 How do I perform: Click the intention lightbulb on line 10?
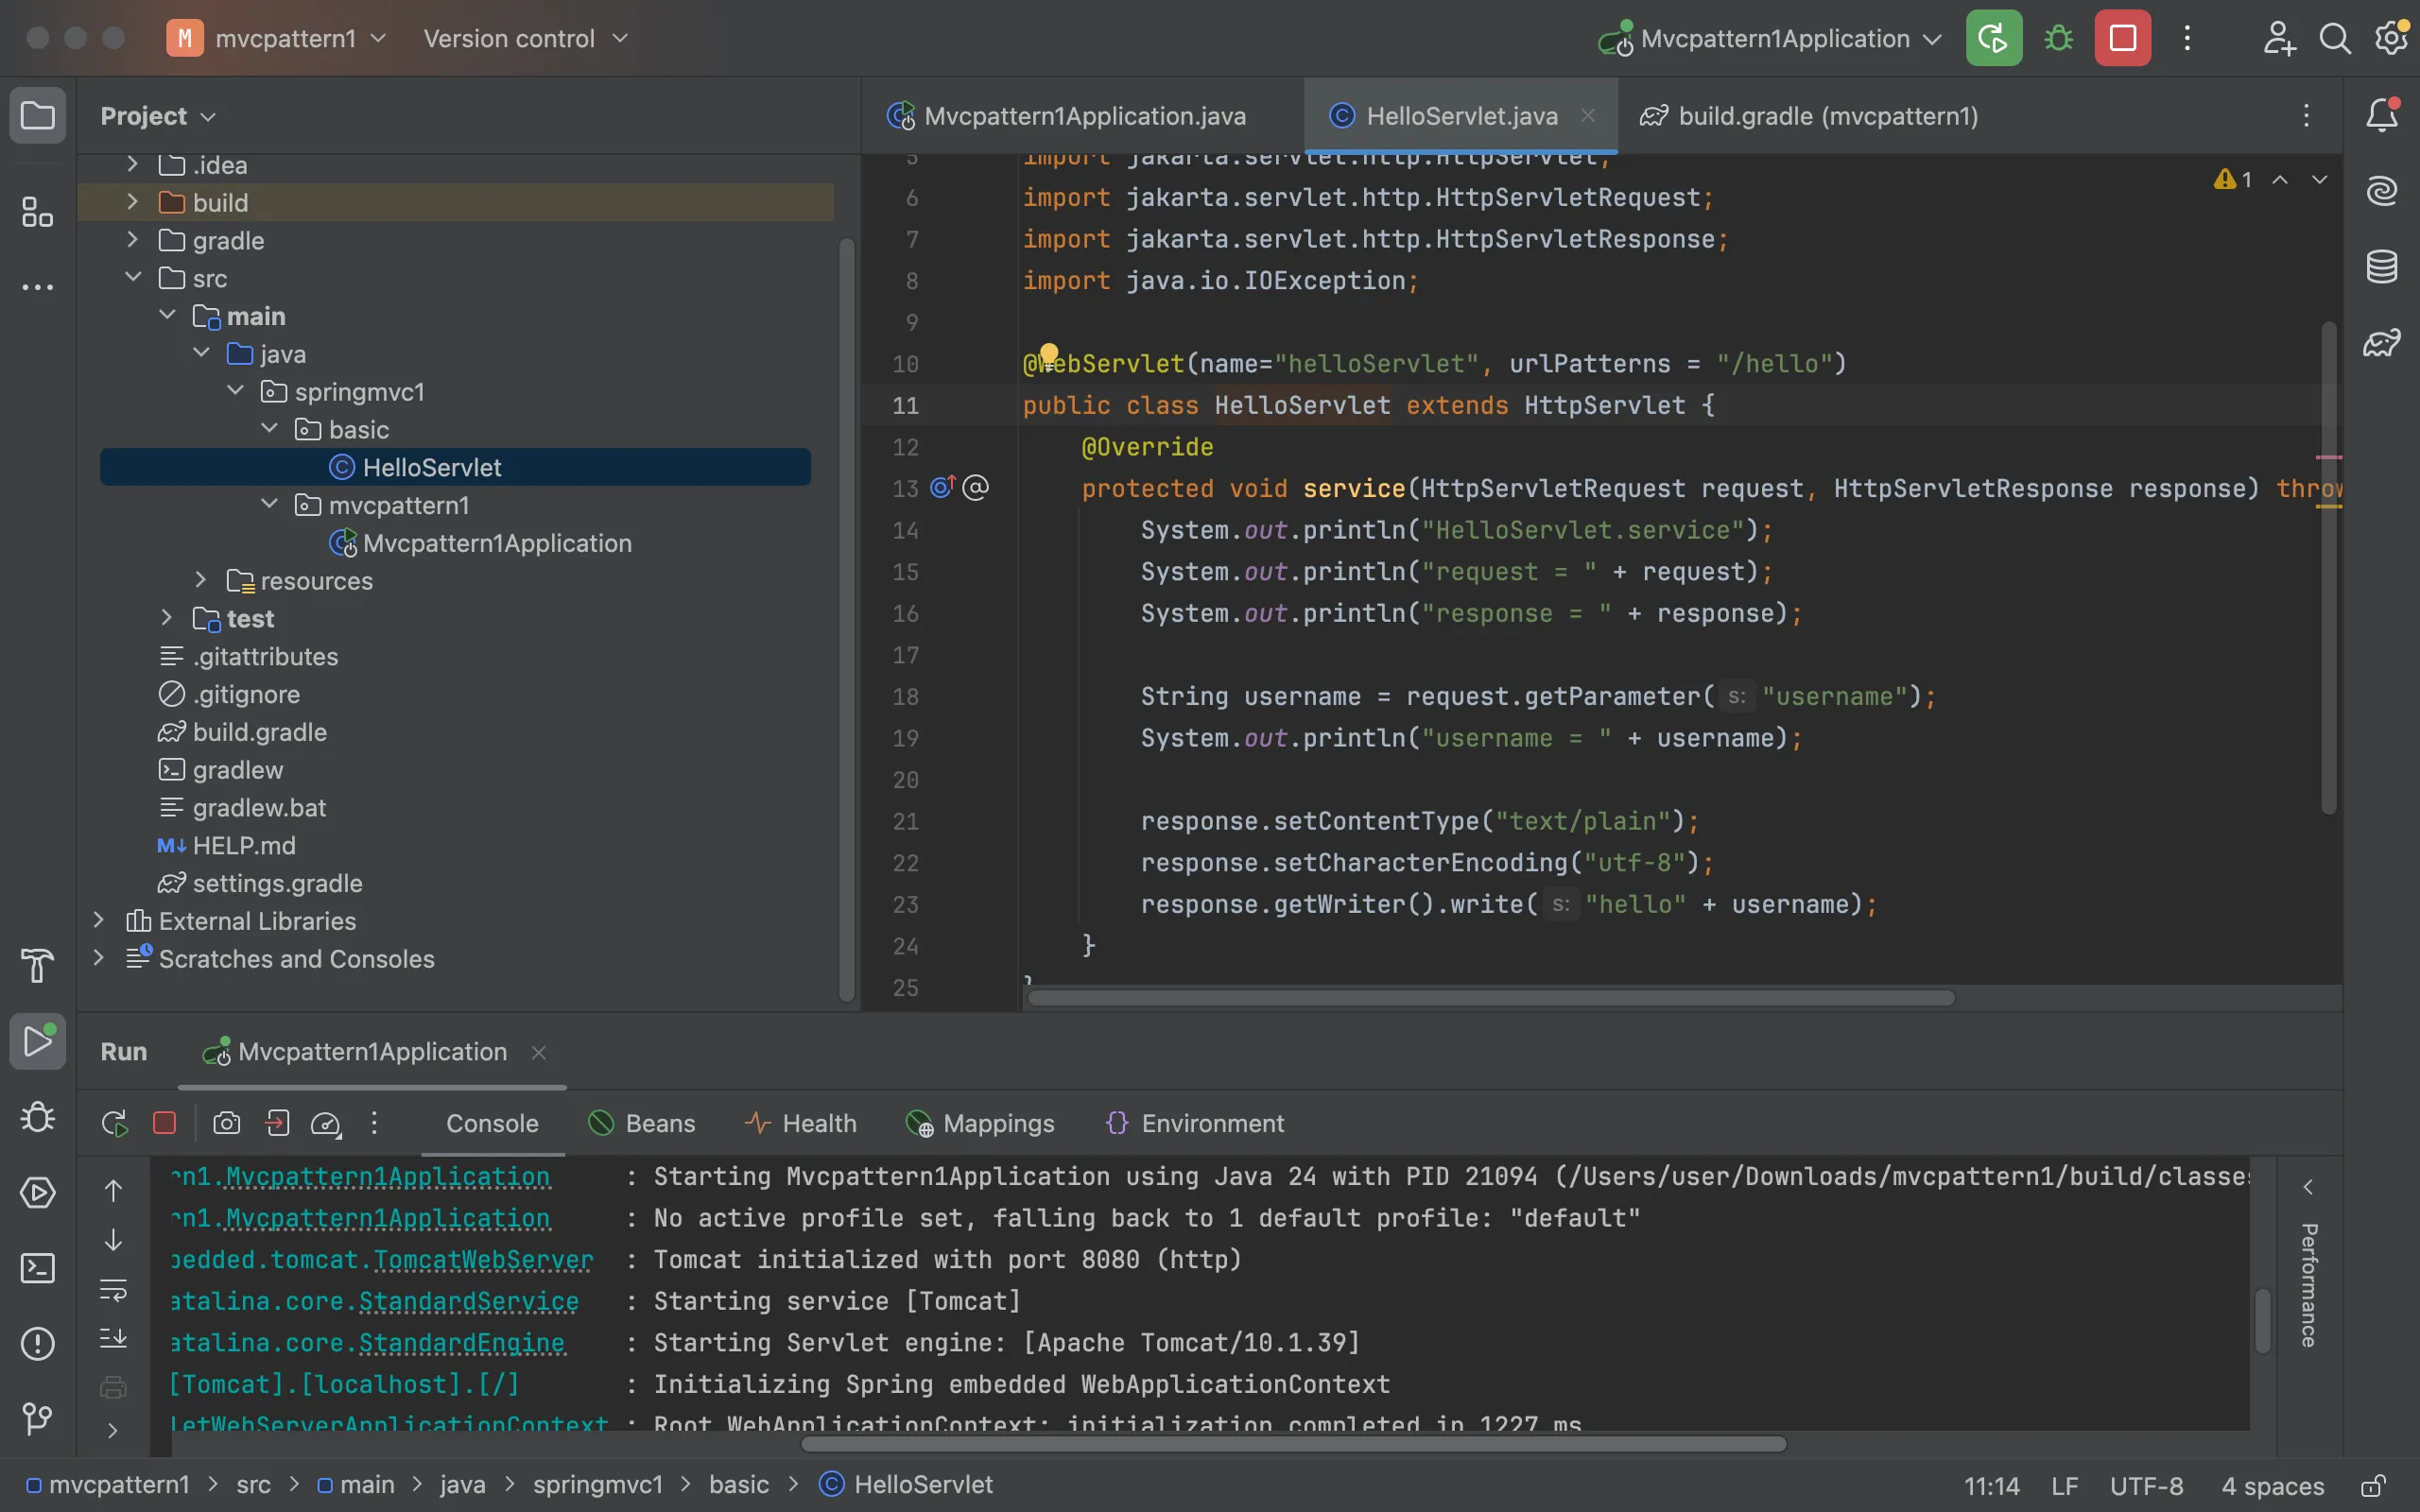click(1048, 354)
